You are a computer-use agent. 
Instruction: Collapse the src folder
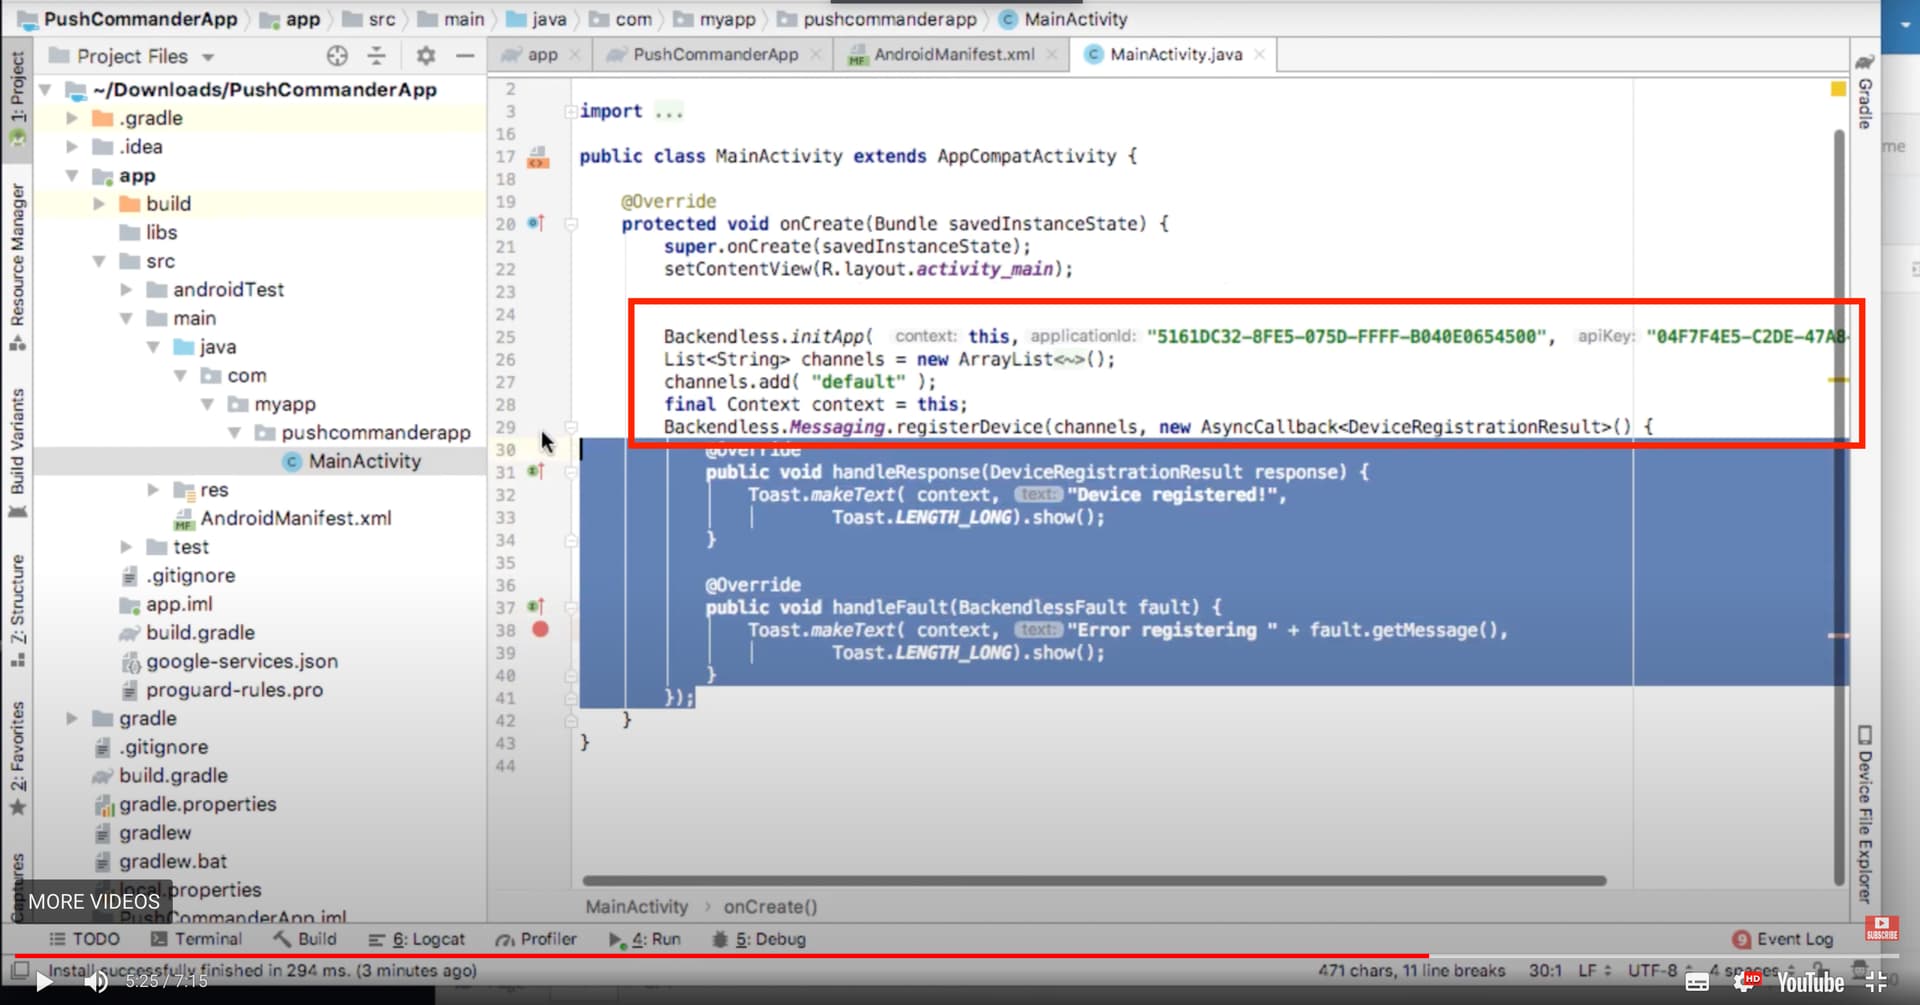tap(99, 261)
